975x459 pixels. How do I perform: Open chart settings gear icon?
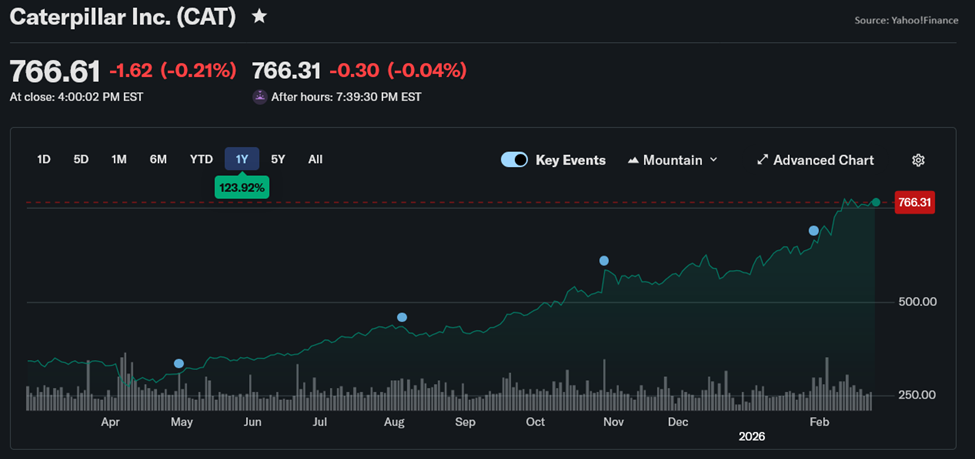point(918,160)
